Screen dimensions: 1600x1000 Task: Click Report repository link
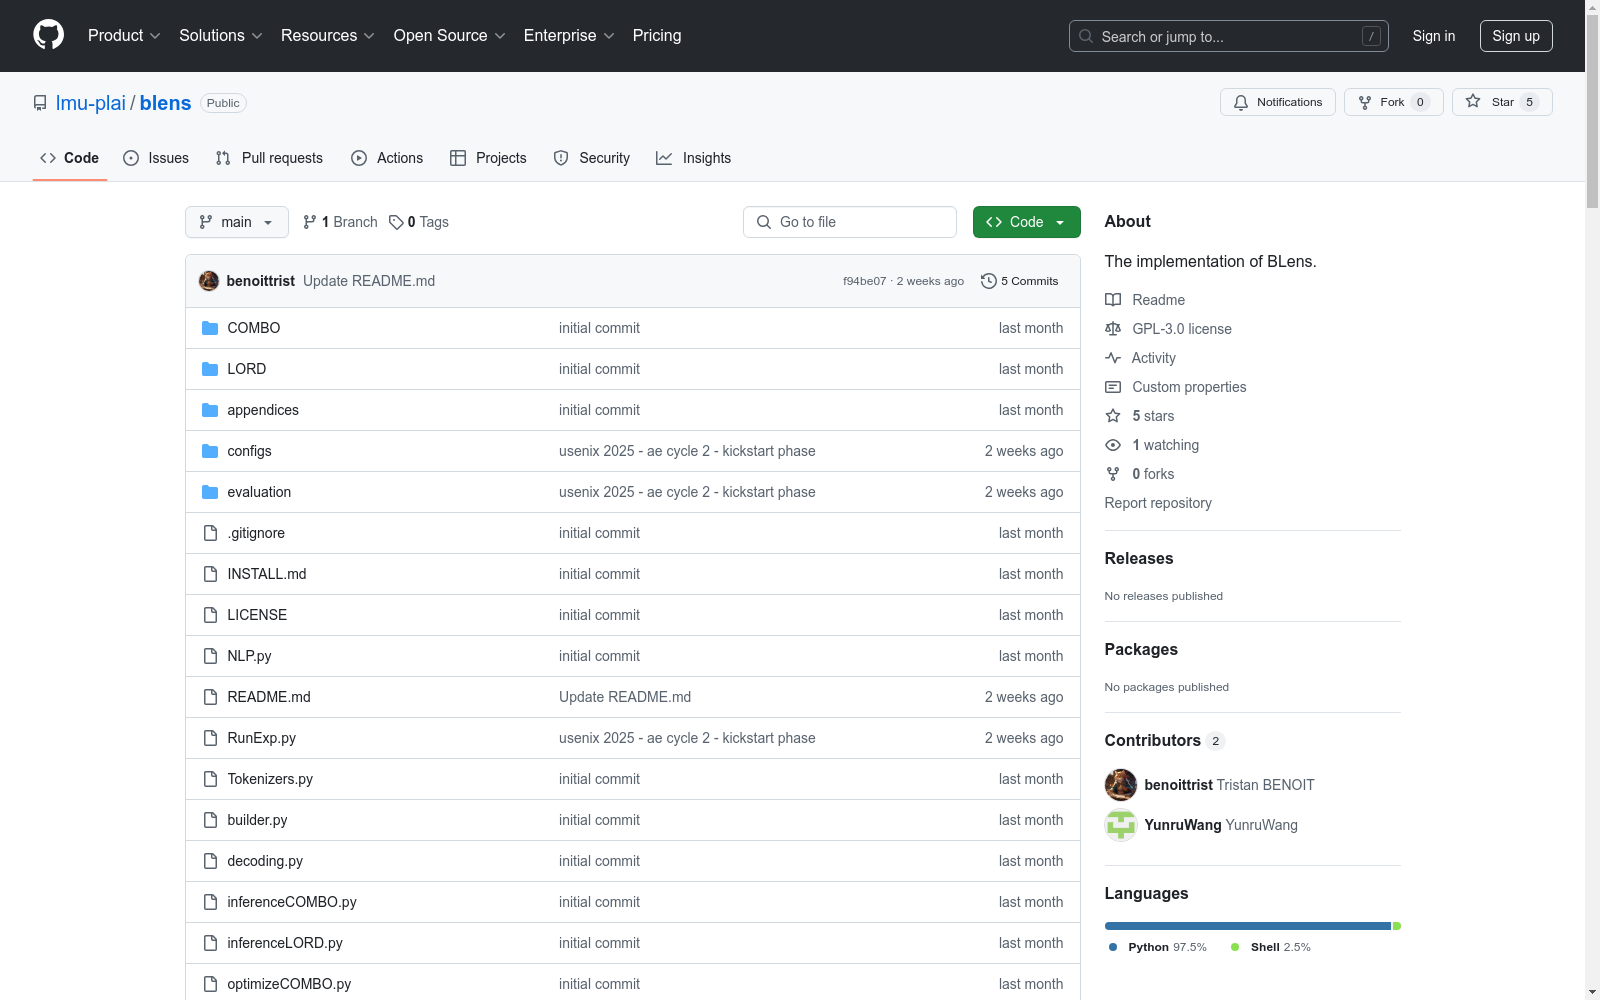[x=1158, y=503]
